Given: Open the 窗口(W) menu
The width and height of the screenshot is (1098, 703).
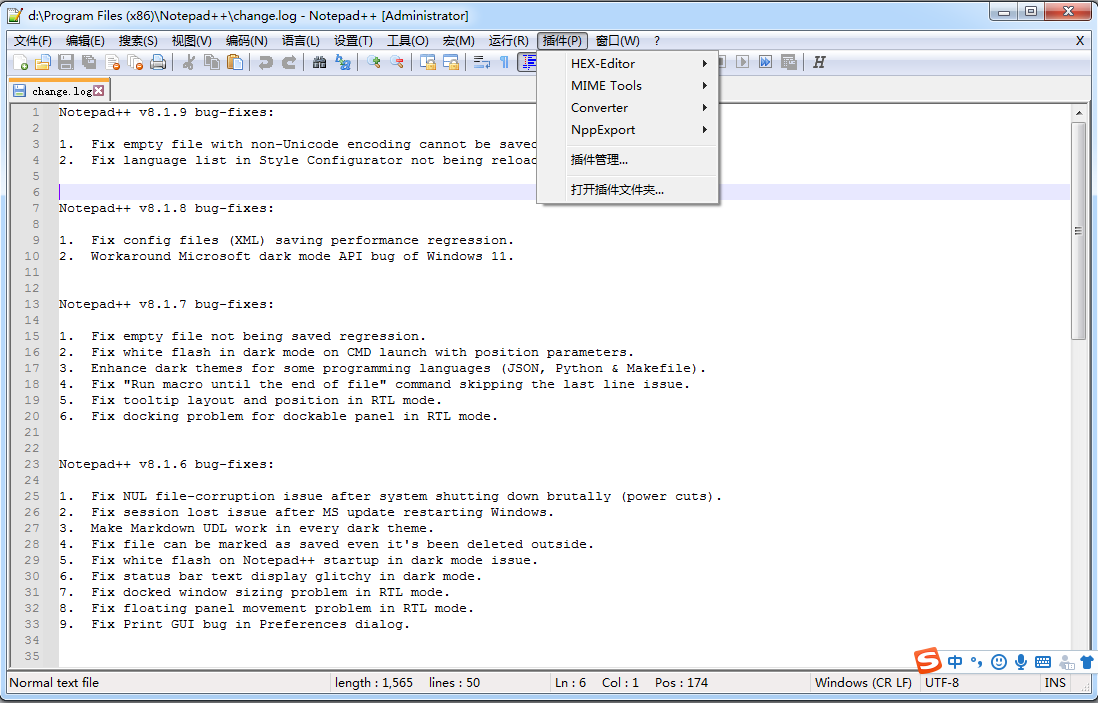Looking at the screenshot, I should (x=617, y=41).
